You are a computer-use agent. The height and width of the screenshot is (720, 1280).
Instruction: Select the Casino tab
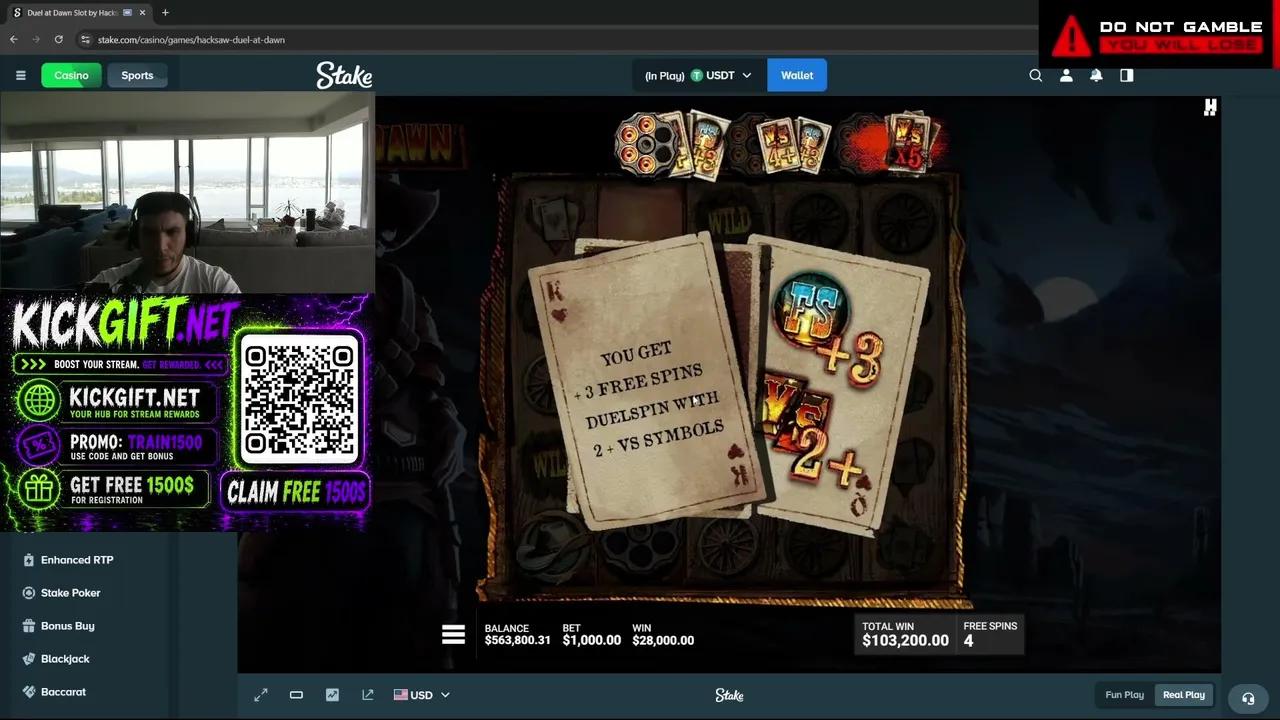pyautogui.click(x=71, y=75)
